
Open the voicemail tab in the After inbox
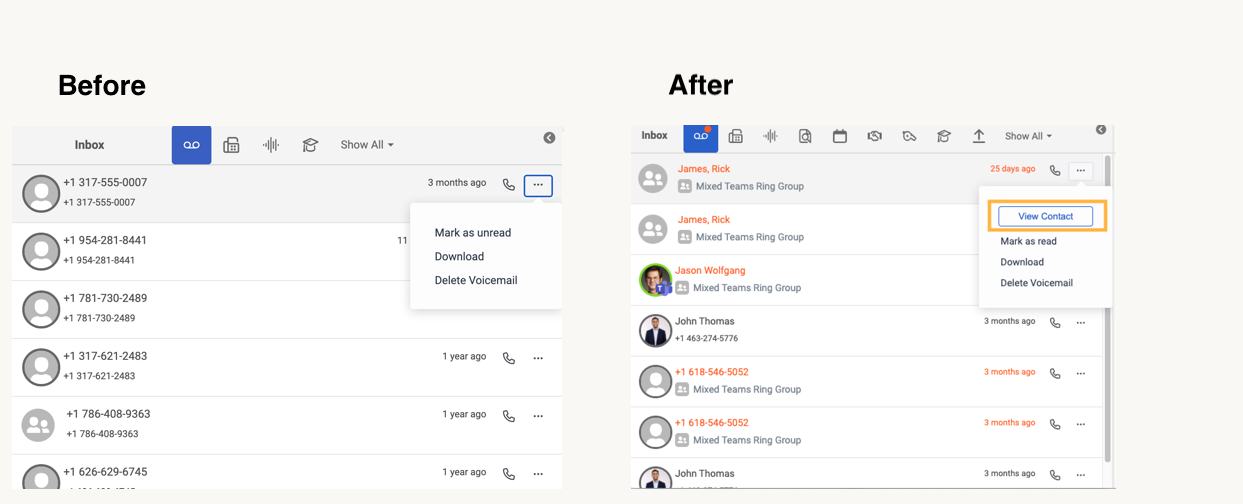click(700, 136)
